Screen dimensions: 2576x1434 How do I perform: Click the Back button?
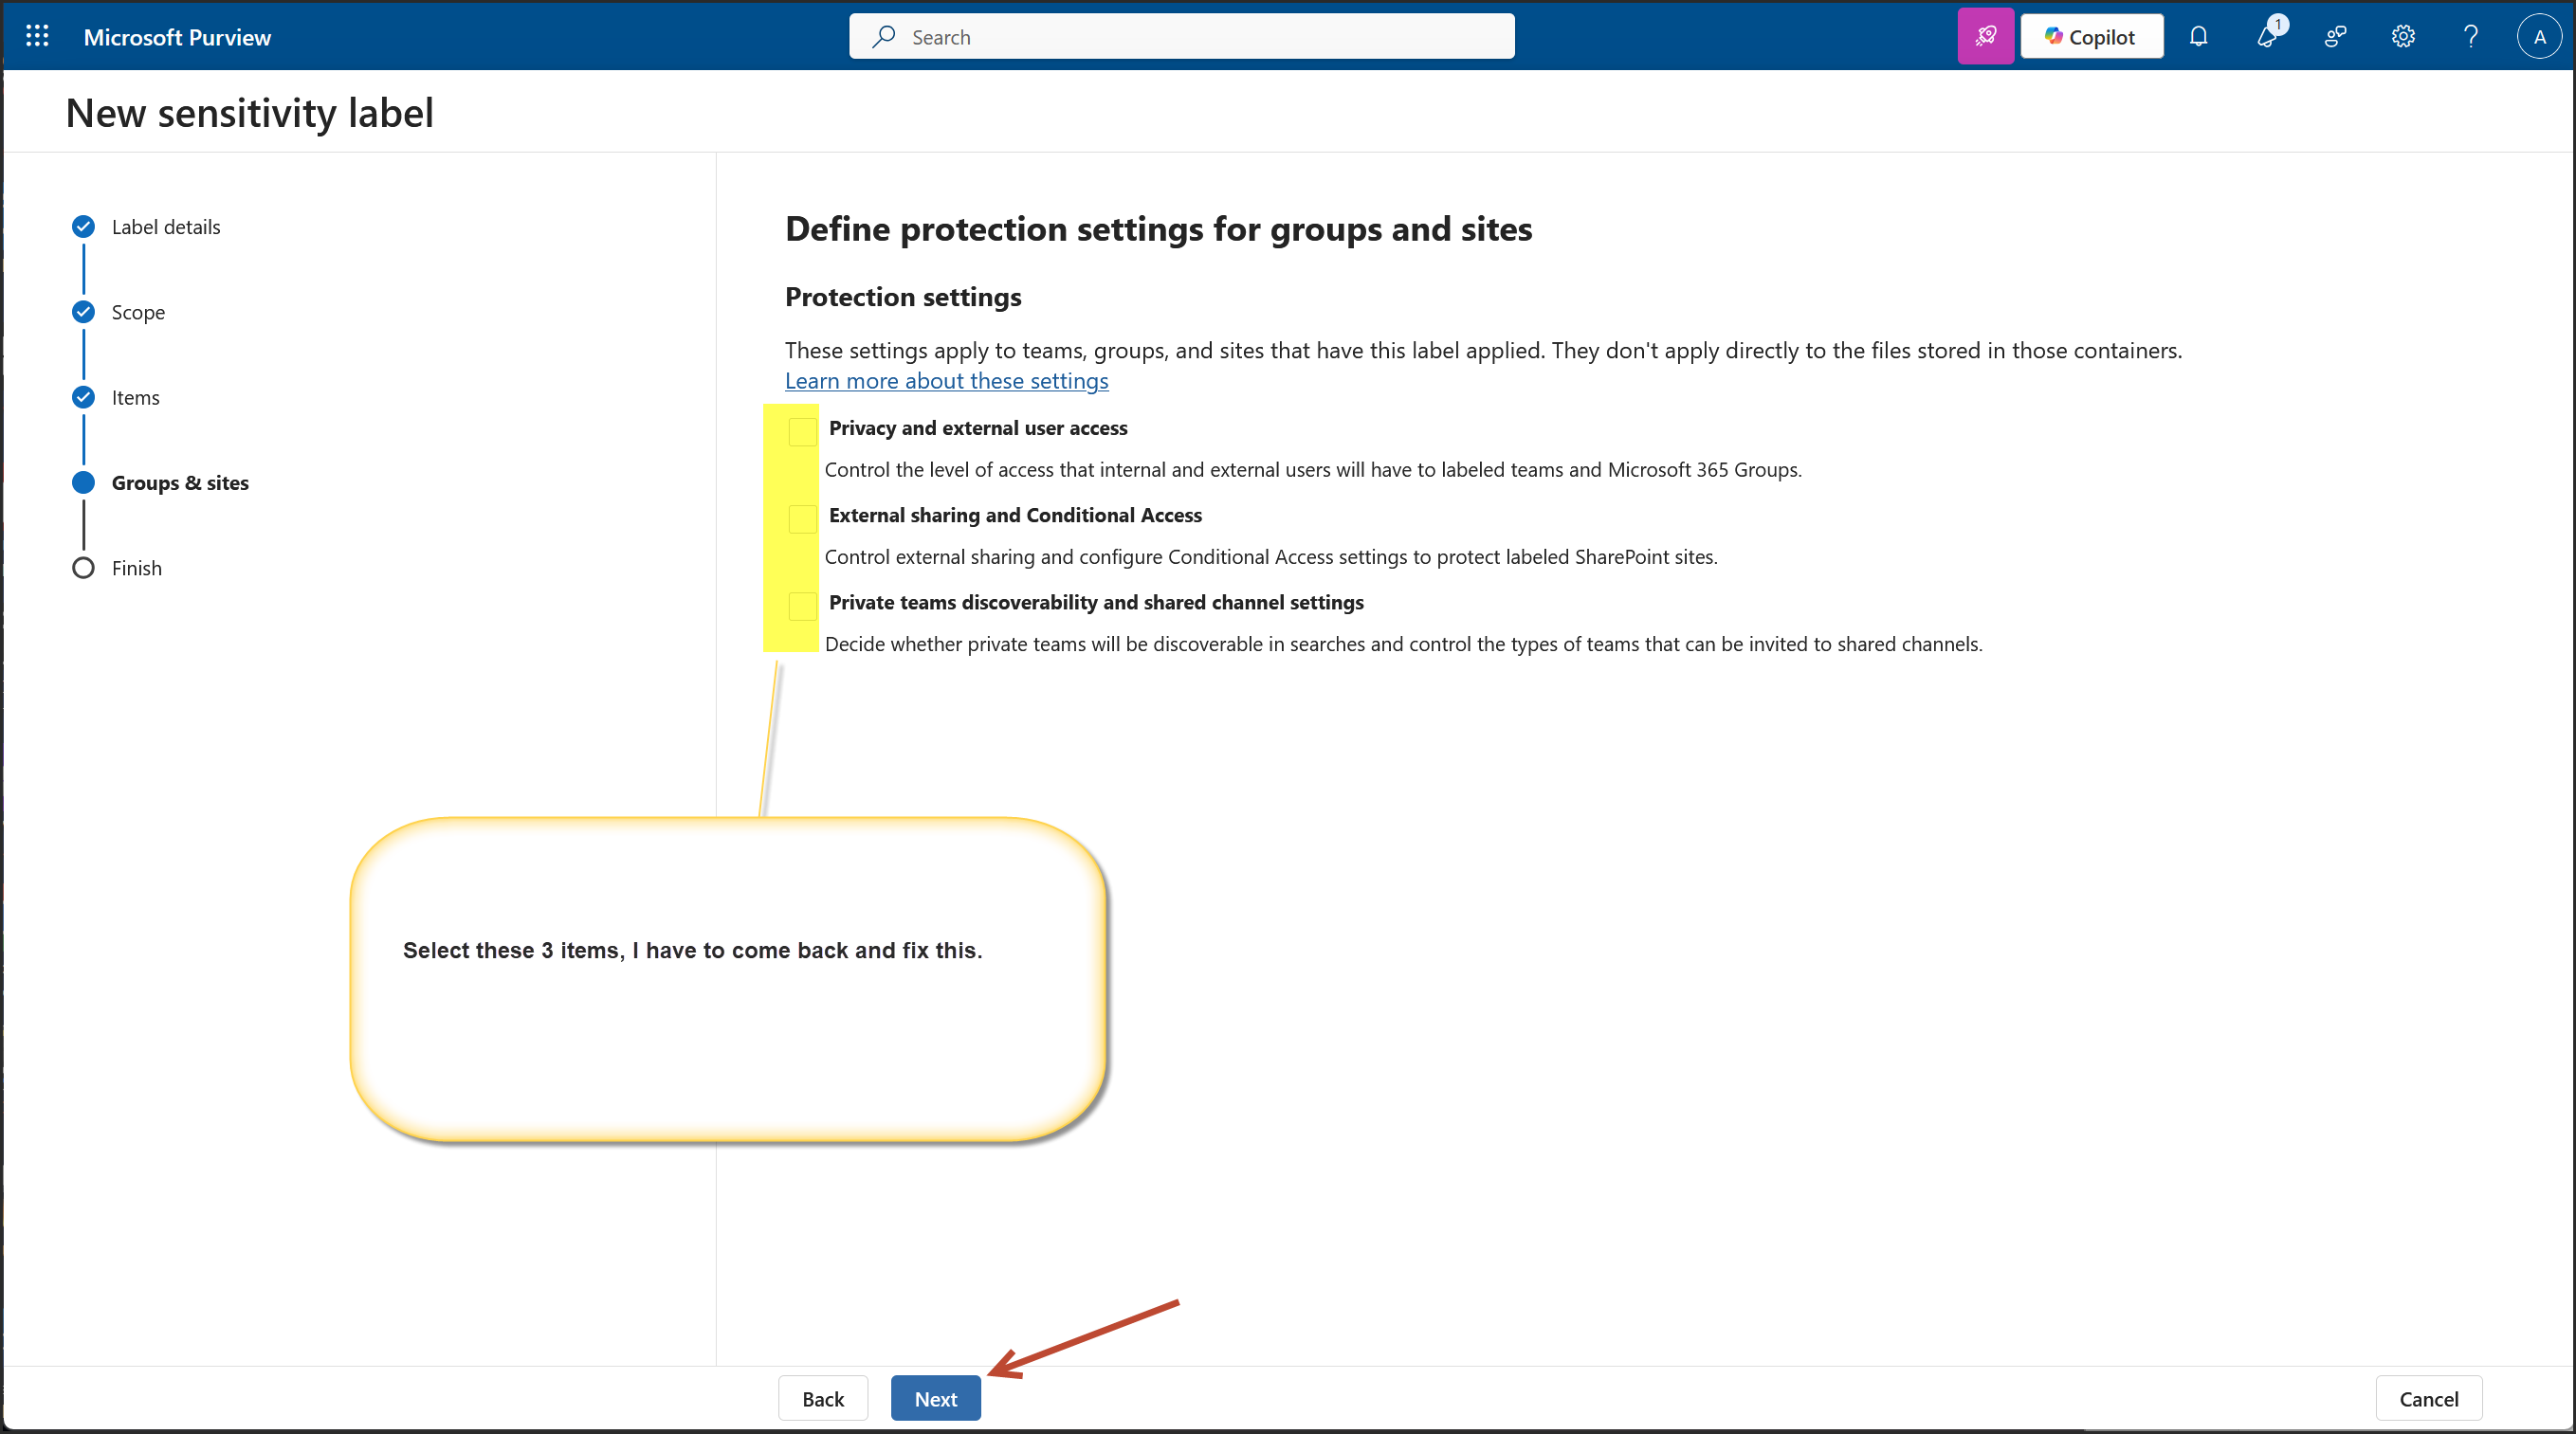point(822,1398)
